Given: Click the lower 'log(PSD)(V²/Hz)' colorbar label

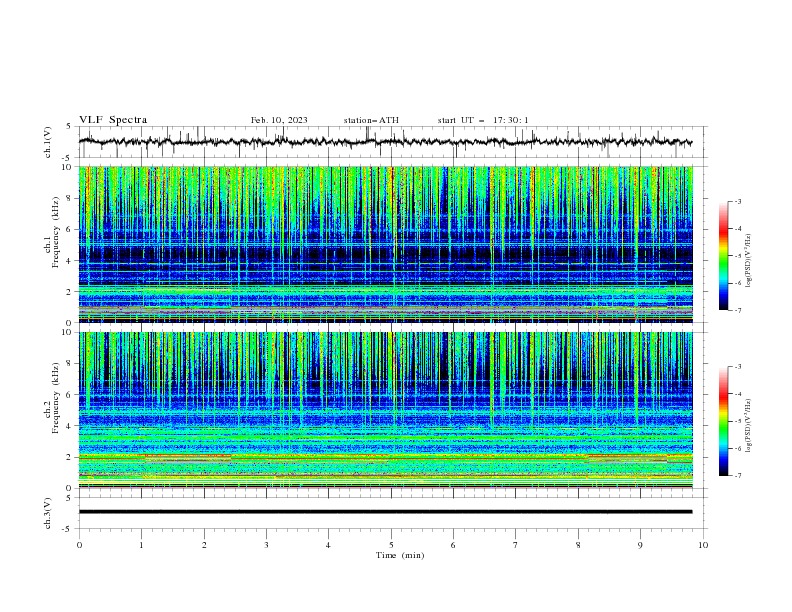Looking at the screenshot, I should pyautogui.click(x=749, y=426).
